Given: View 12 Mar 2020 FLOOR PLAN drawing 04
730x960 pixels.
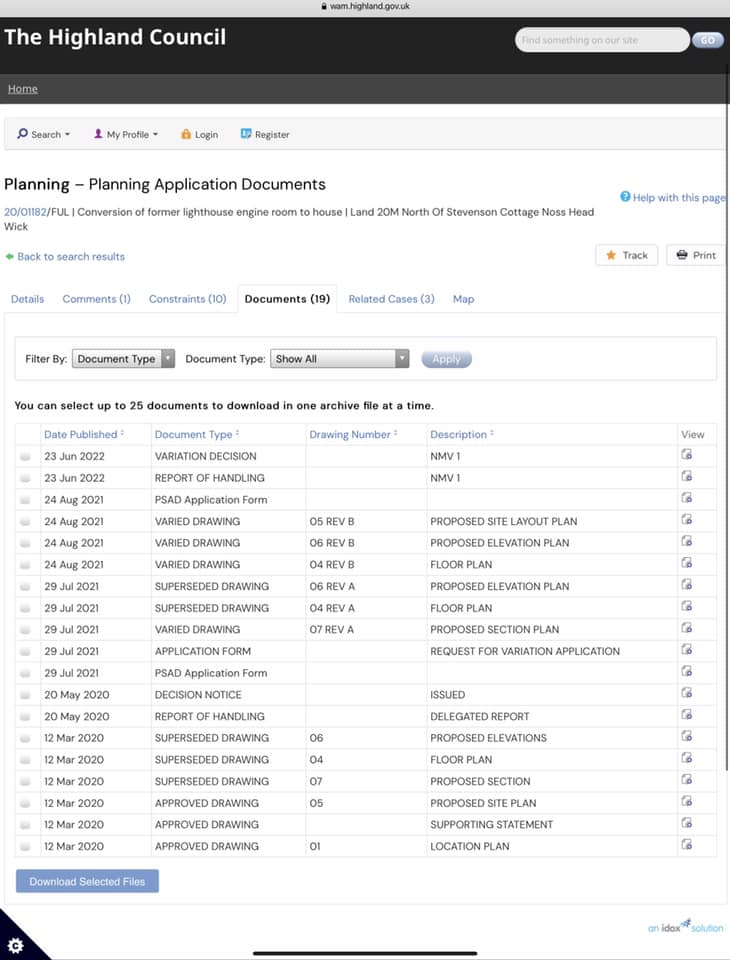Looking at the screenshot, I should tap(687, 759).
